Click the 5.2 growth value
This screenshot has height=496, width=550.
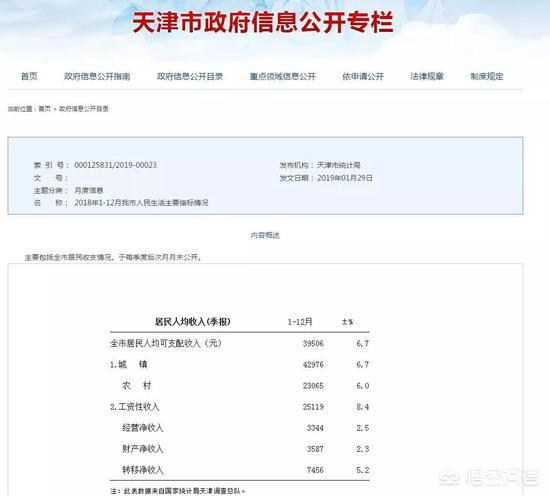(x=363, y=470)
